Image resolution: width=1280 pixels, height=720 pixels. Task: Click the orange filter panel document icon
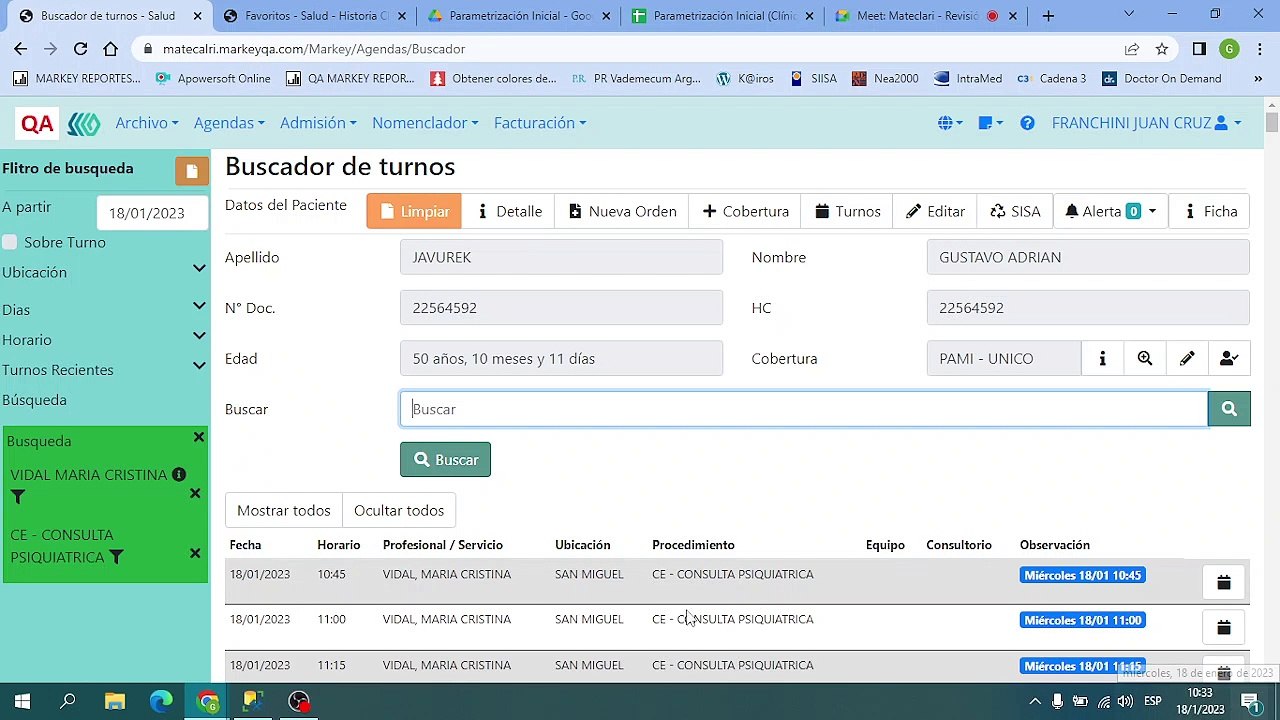click(x=192, y=171)
